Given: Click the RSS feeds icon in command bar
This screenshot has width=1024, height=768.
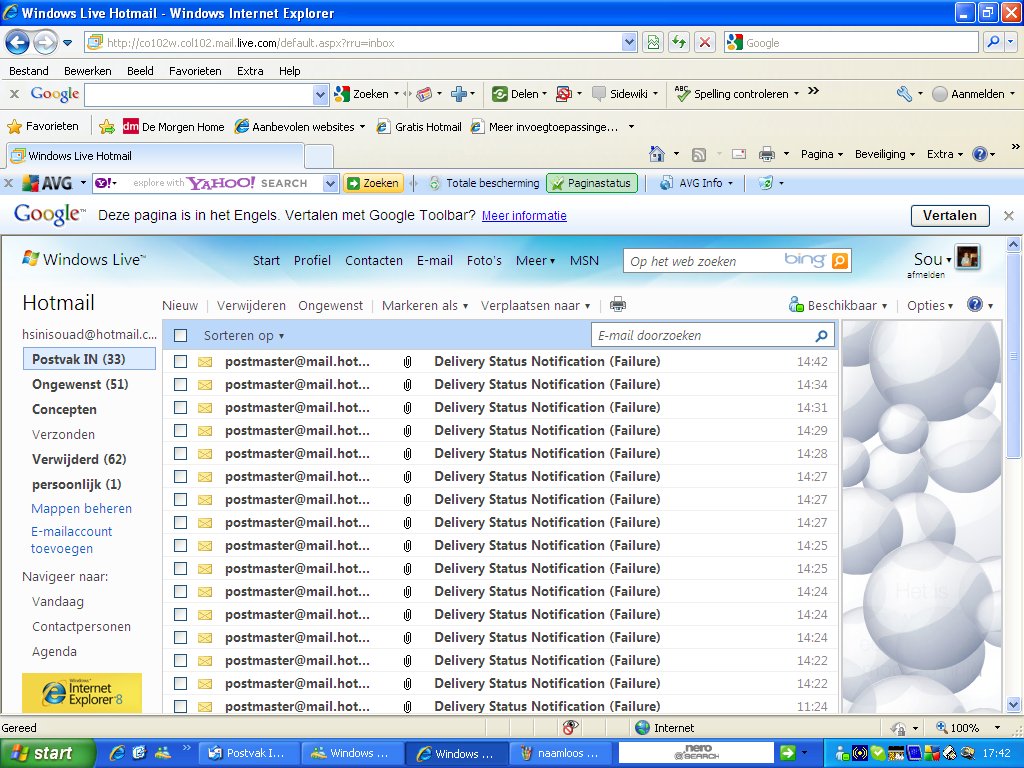Looking at the screenshot, I should click(x=699, y=155).
